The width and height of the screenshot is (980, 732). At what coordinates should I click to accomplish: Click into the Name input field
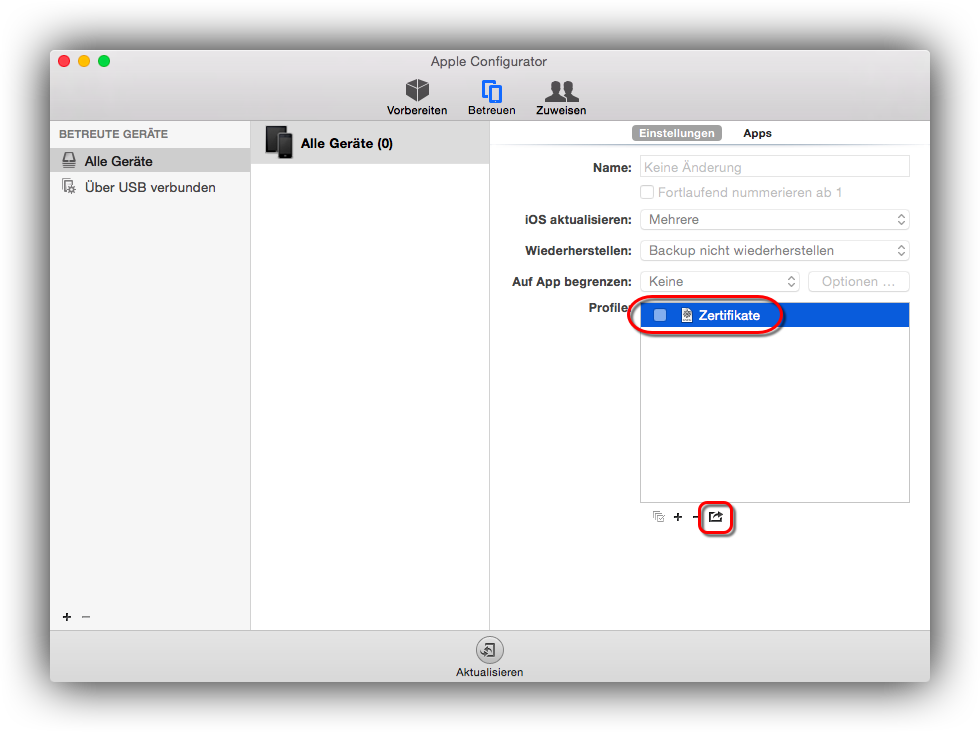pos(774,167)
